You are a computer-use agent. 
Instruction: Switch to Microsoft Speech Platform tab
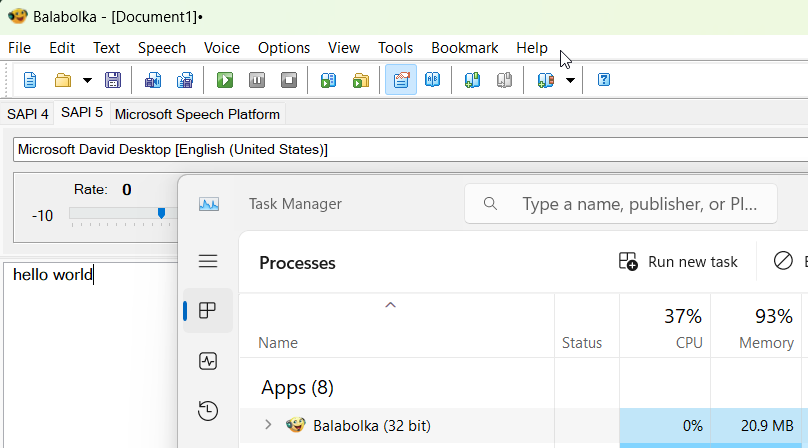pos(197,114)
